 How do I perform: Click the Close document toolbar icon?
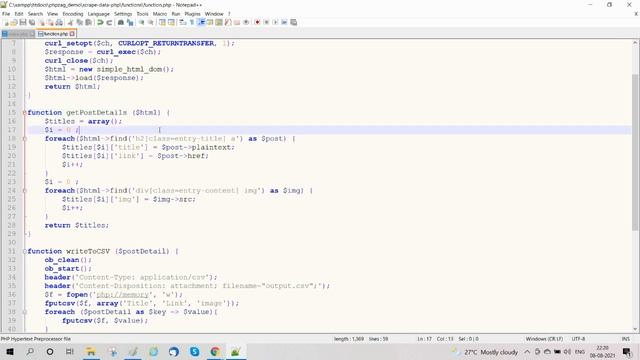pyautogui.click(x=42, y=22)
